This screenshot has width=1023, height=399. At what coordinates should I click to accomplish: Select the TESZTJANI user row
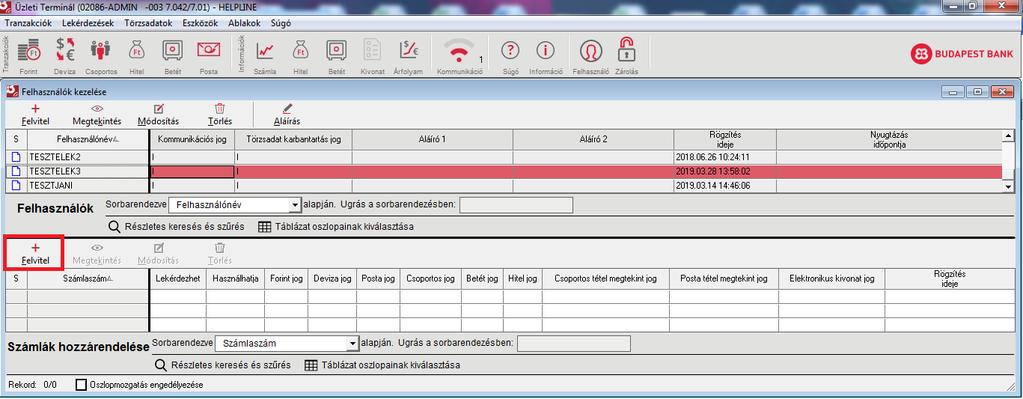tap(504, 185)
